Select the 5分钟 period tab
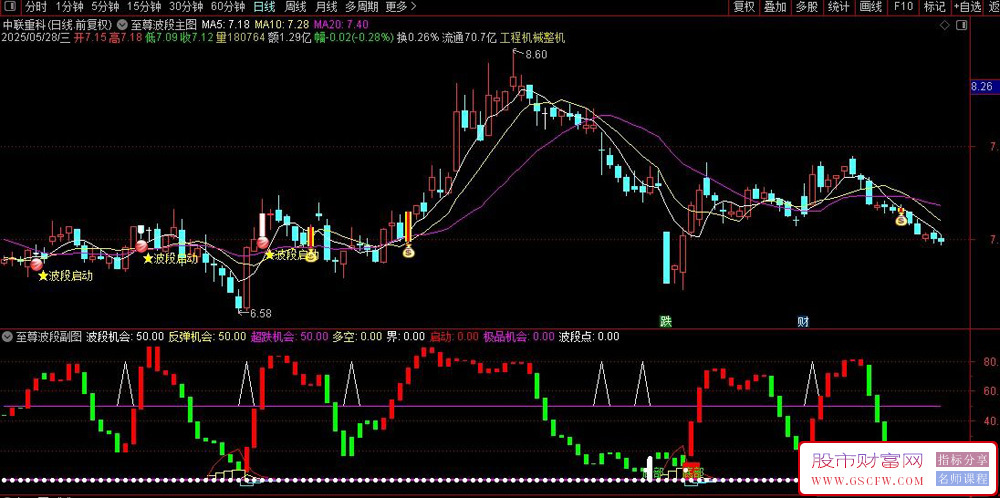This screenshot has width=1000, height=498. (105, 7)
